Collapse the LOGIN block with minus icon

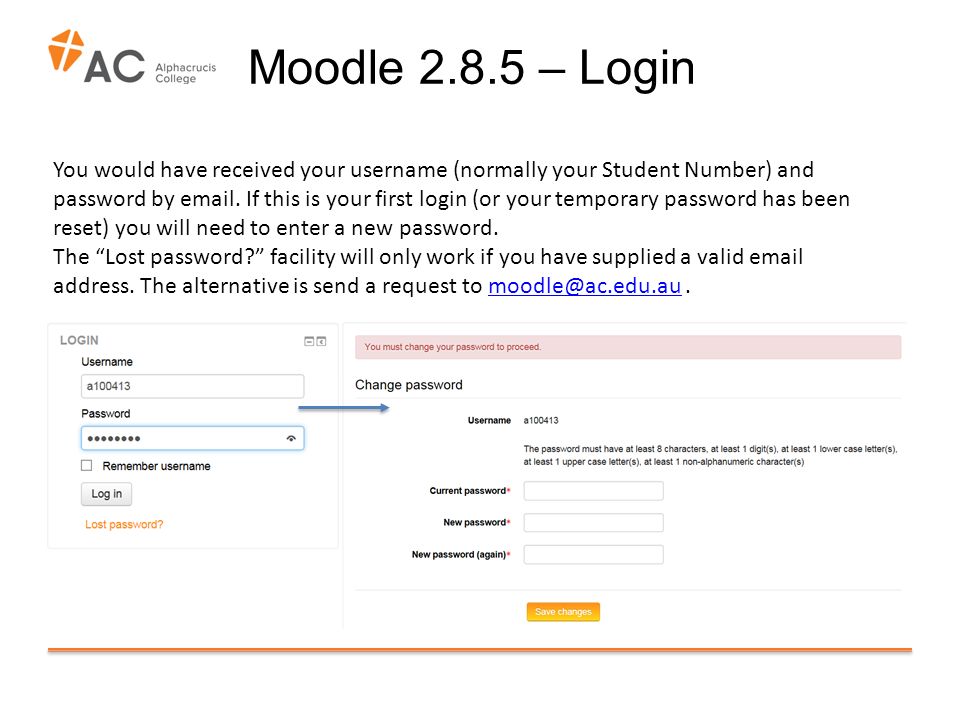coord(309,341)
